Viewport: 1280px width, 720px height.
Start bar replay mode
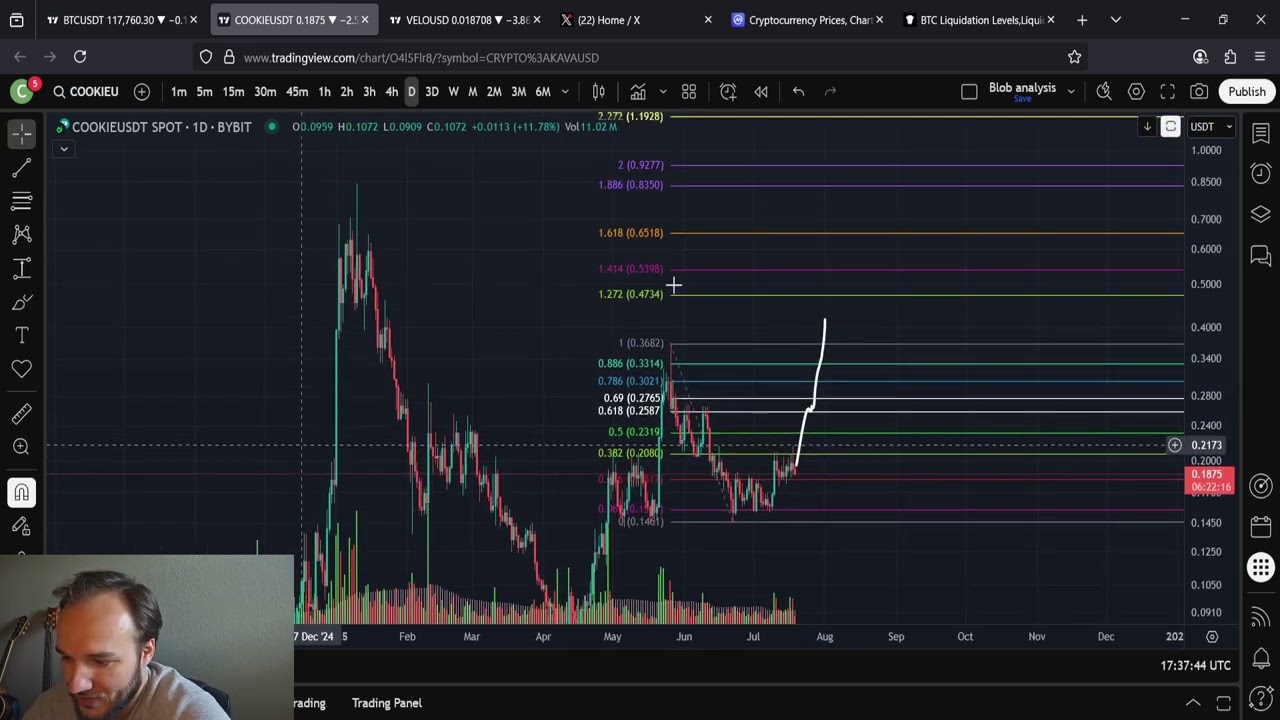761,92
